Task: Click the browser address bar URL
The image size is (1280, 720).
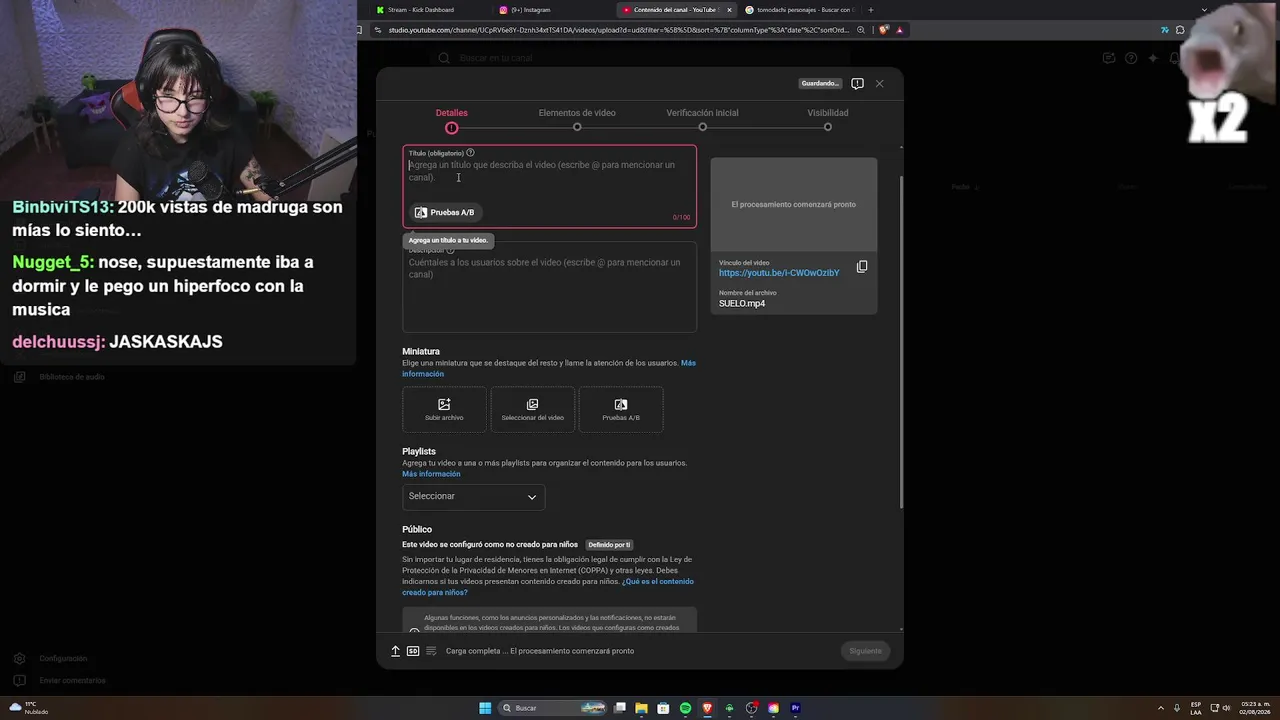Action: (x=618, y=30)
